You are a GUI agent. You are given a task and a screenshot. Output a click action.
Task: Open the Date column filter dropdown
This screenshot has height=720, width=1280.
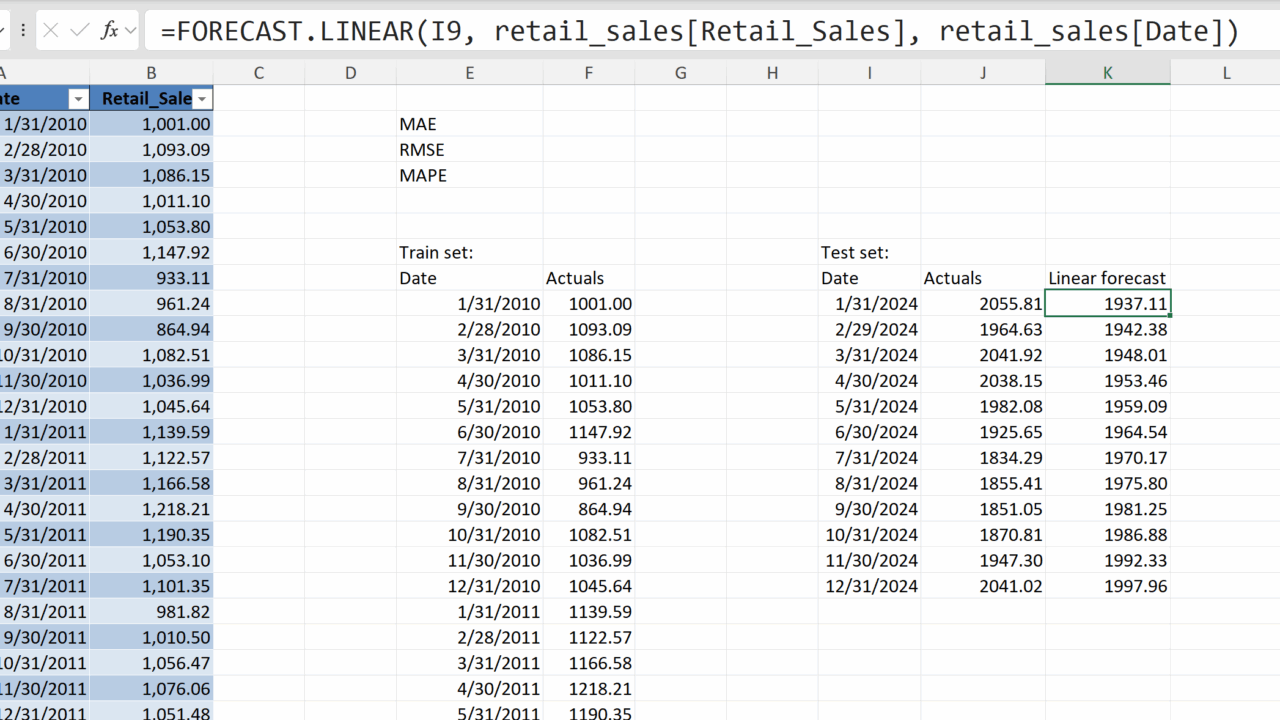point(78,99)
